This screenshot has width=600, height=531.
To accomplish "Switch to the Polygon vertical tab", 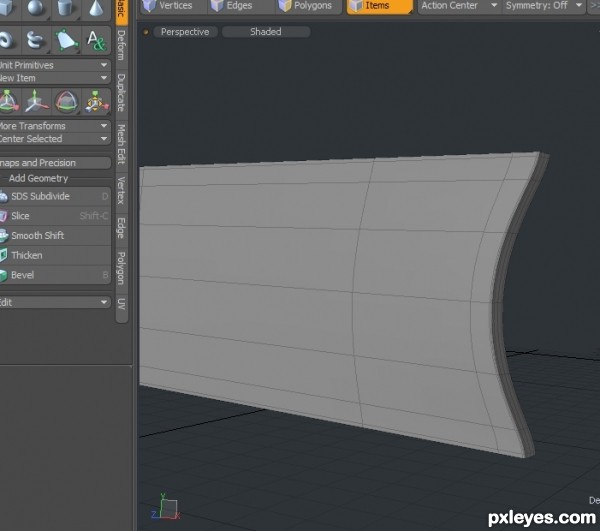I will coord(121,269).
